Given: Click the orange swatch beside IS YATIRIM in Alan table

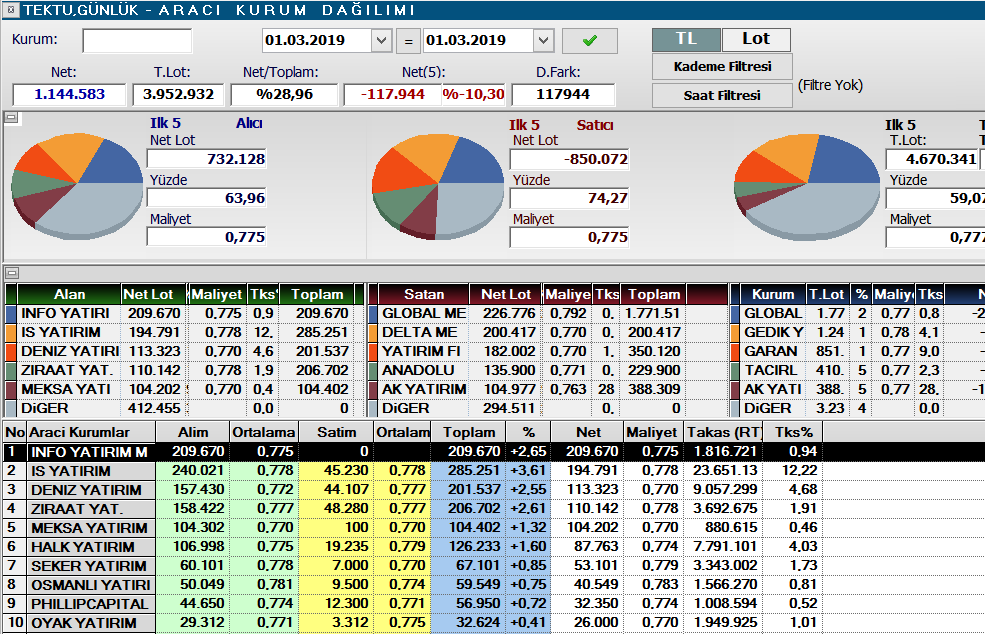Looking at the screenshot, I should (11, 332).
